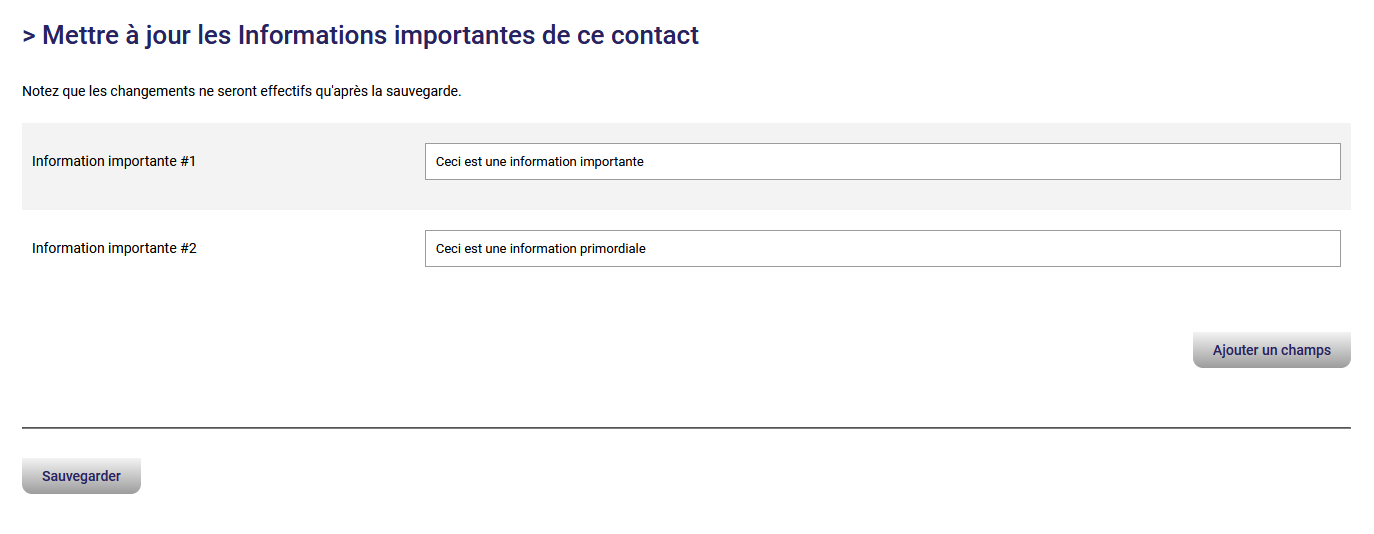The width and height of the screenshot is (1374, 534).
Task: Click the word 'primordiale' in the second field
Action: click(x=612, y=248)
